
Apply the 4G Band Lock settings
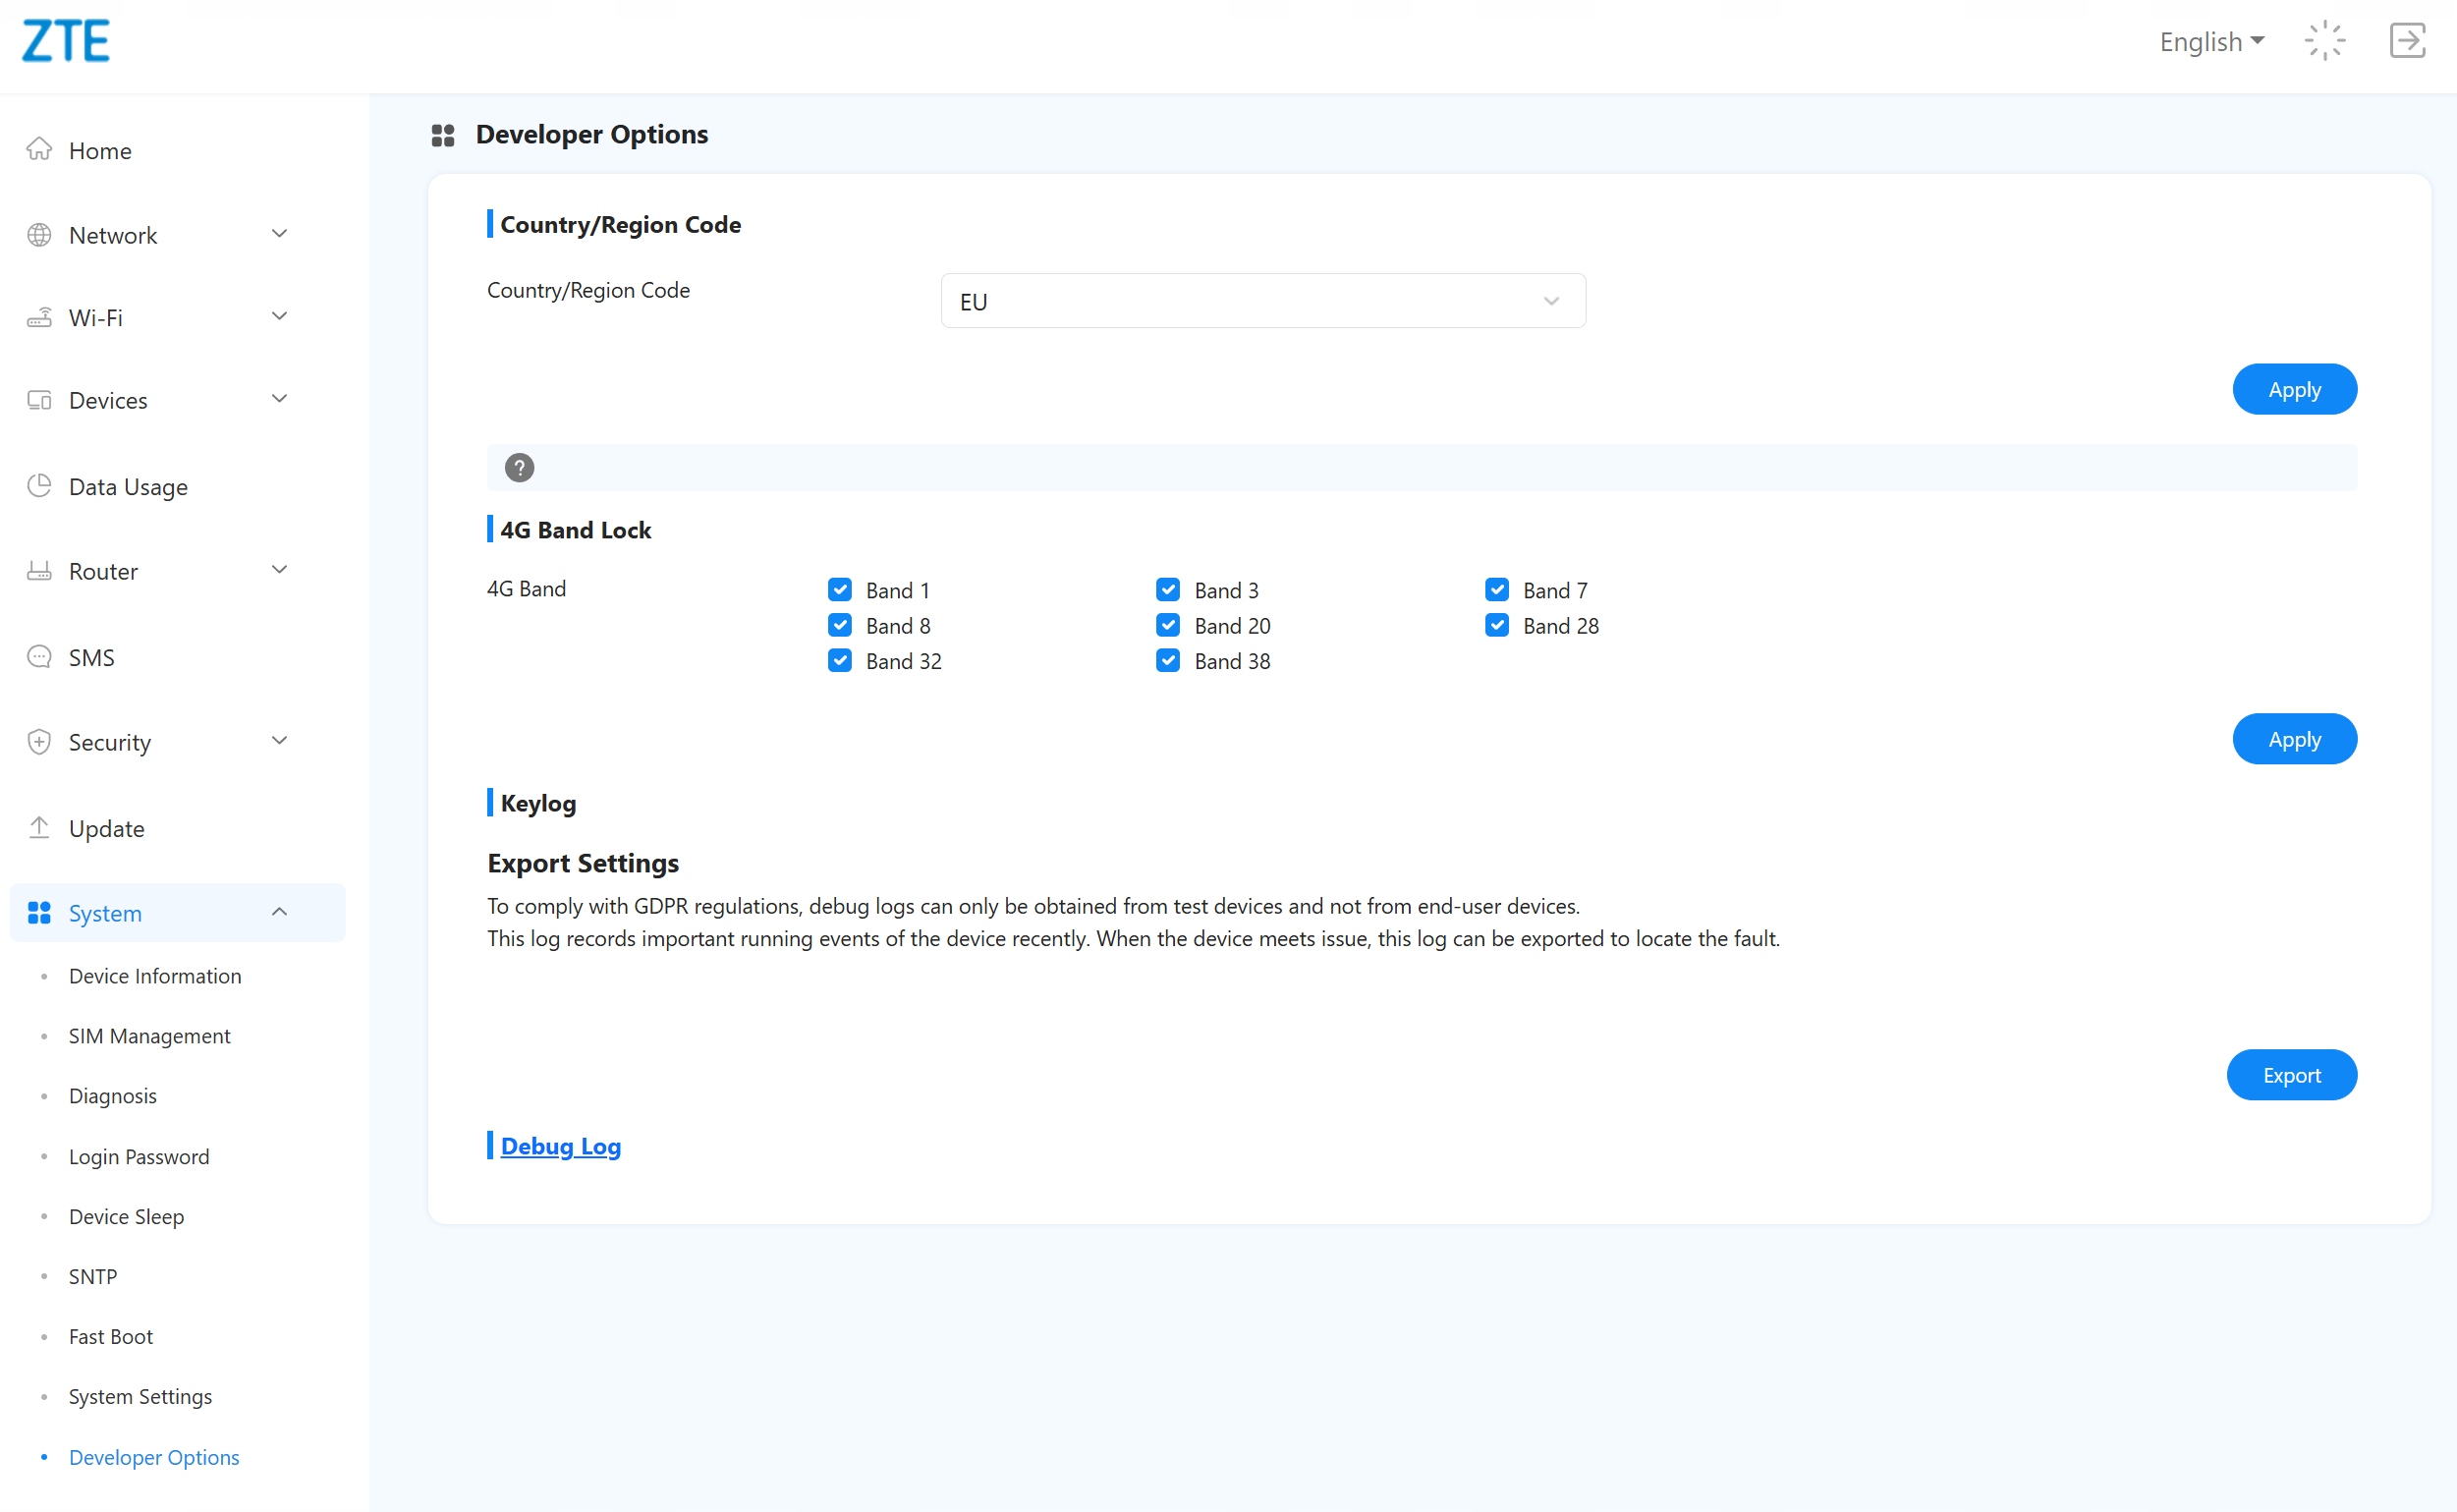[2293, 740]
